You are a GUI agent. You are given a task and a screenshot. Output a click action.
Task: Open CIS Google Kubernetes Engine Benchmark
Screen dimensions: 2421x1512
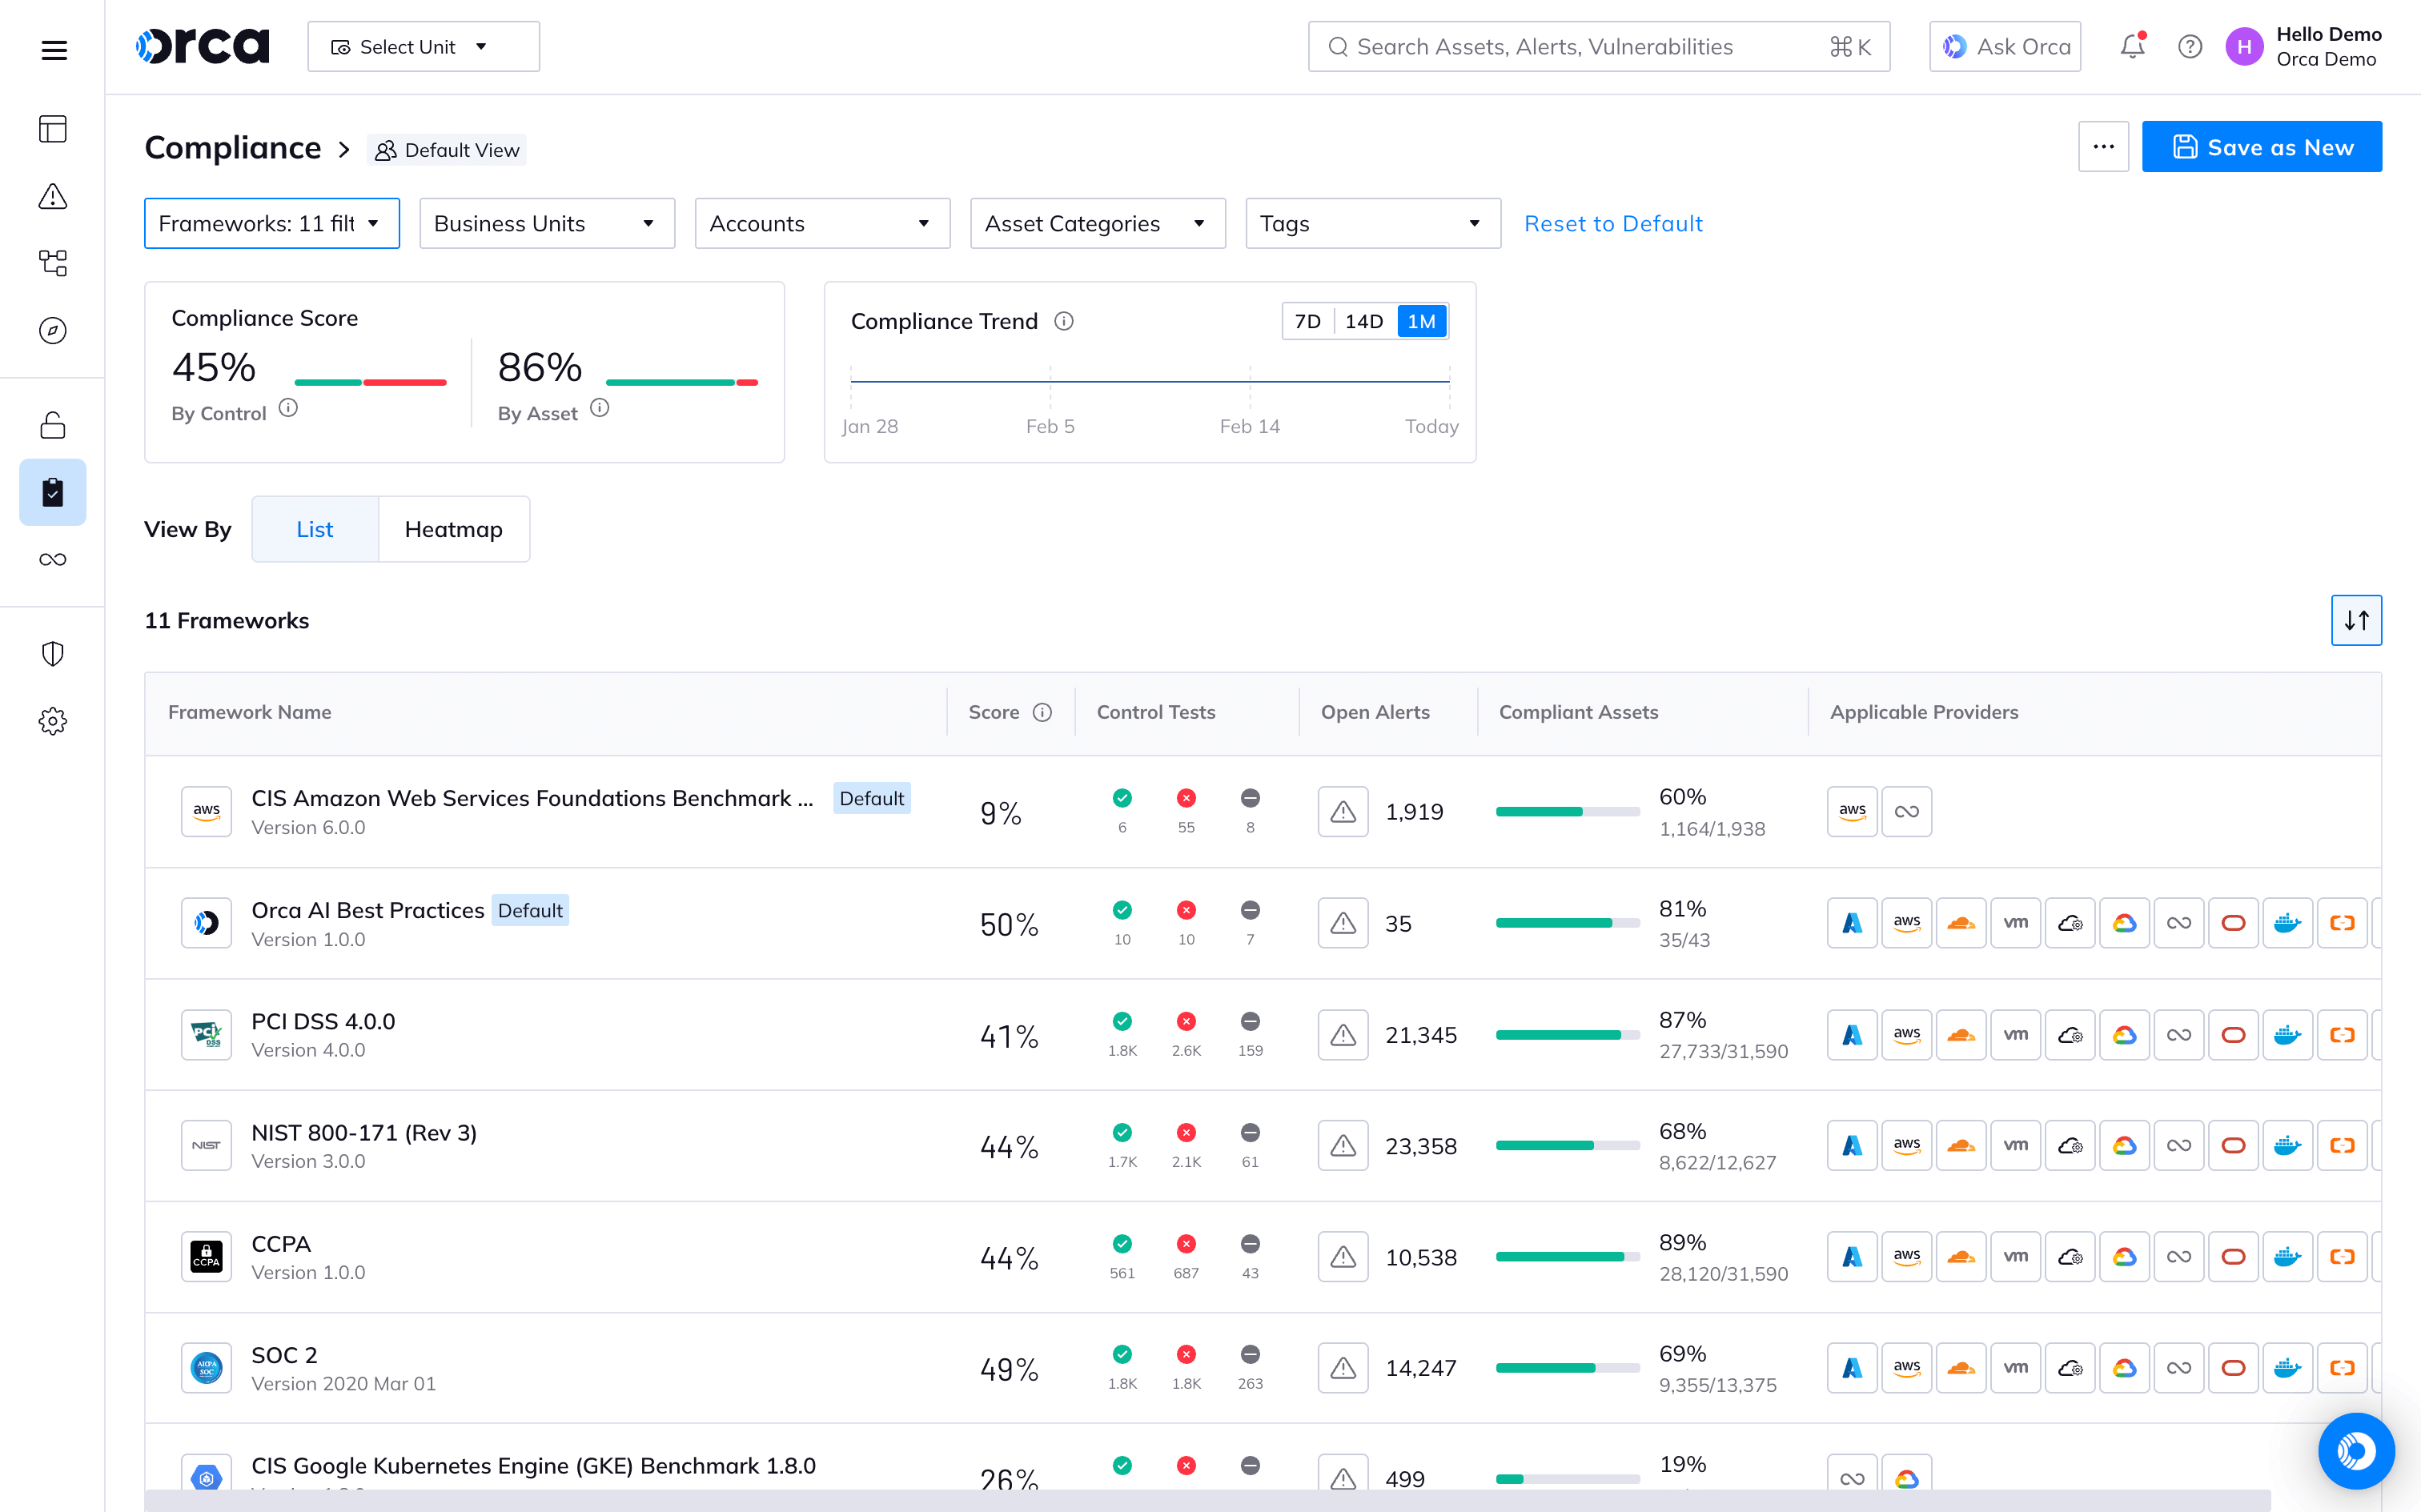(533, 1466)
